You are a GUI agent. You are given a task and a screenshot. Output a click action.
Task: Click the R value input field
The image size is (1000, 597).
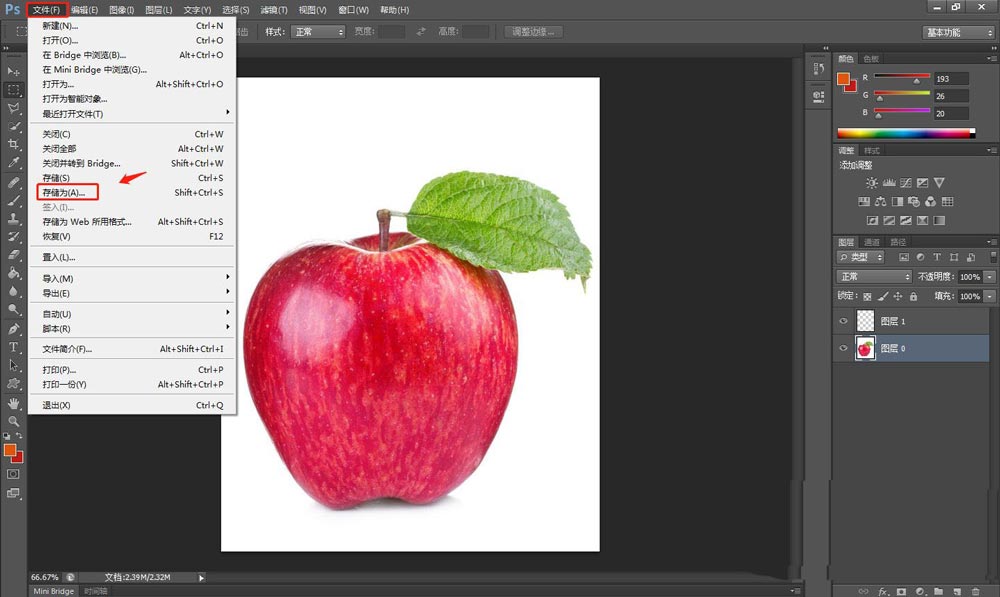point(951,78)
